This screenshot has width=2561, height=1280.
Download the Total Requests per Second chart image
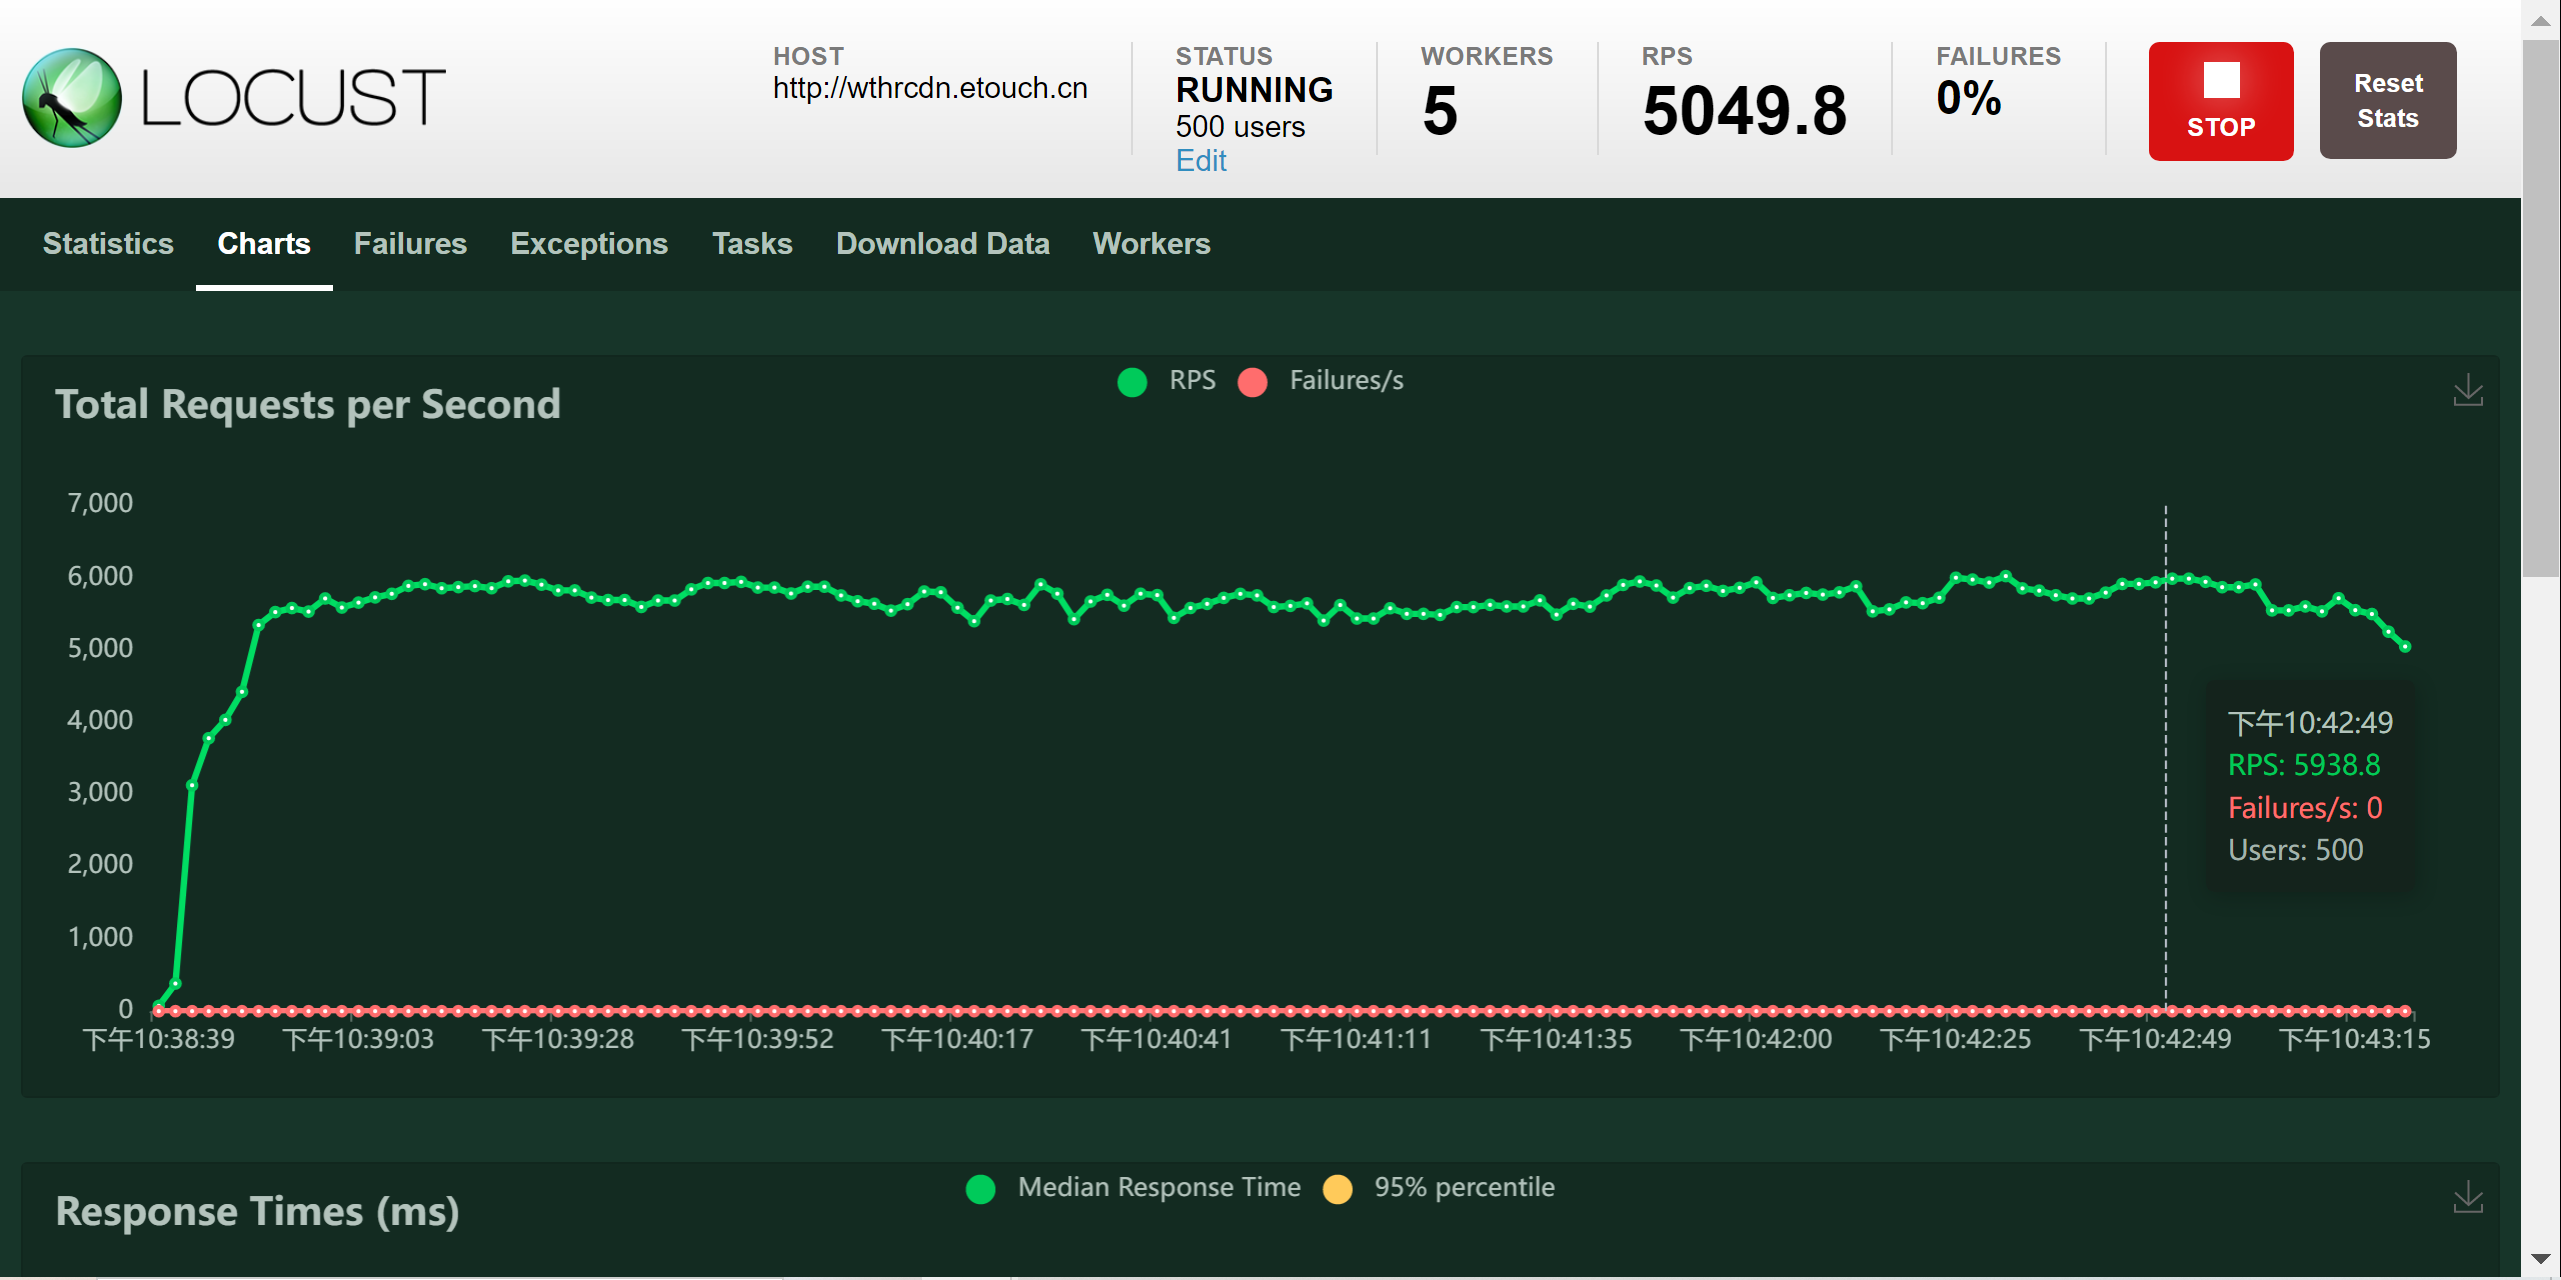point(2467,390)
